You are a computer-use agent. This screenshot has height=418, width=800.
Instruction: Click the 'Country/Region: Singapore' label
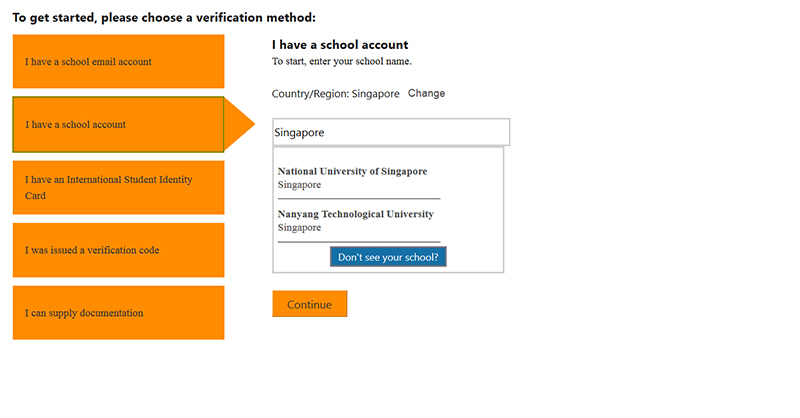pos(335,93)
